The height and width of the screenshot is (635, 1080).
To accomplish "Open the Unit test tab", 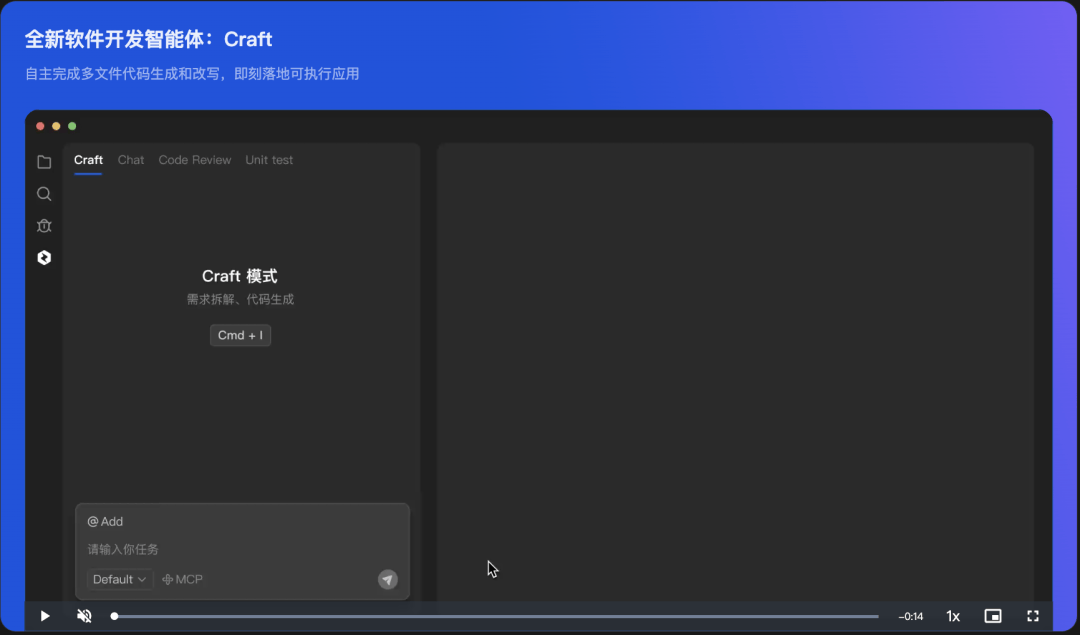I will click(269, 160).
